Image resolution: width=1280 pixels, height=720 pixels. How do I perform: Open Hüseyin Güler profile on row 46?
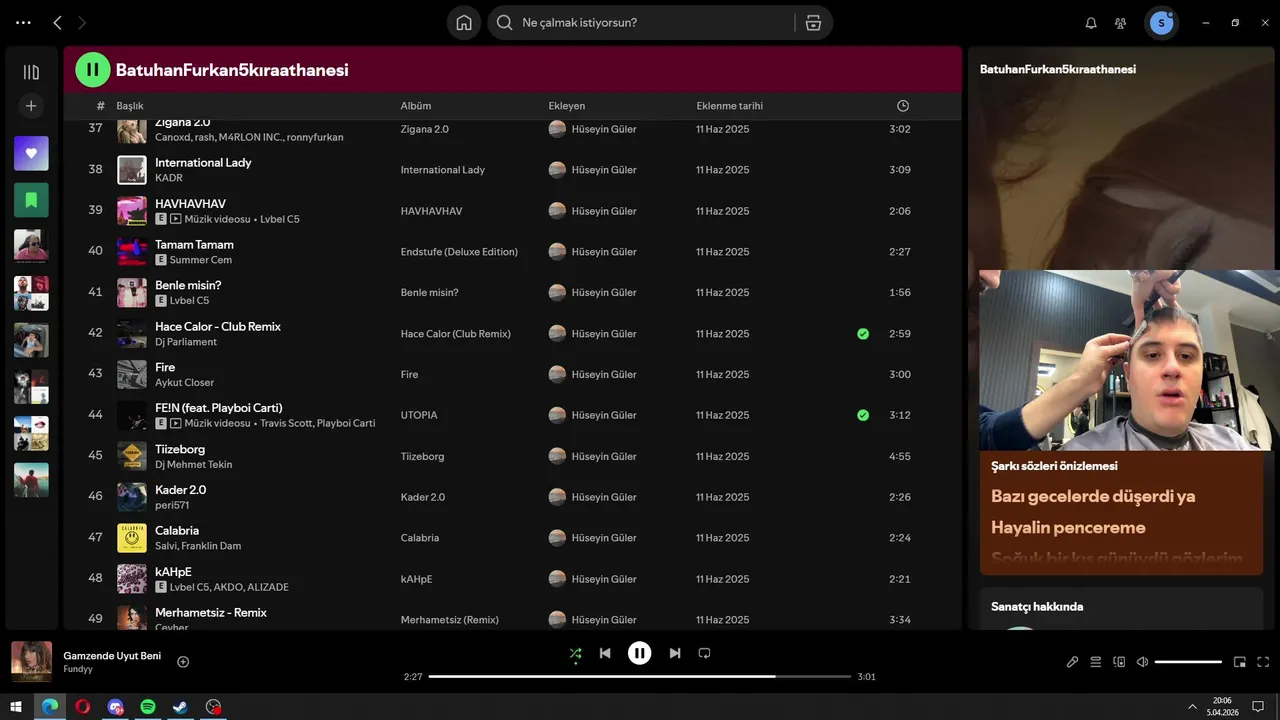[604, 497]
